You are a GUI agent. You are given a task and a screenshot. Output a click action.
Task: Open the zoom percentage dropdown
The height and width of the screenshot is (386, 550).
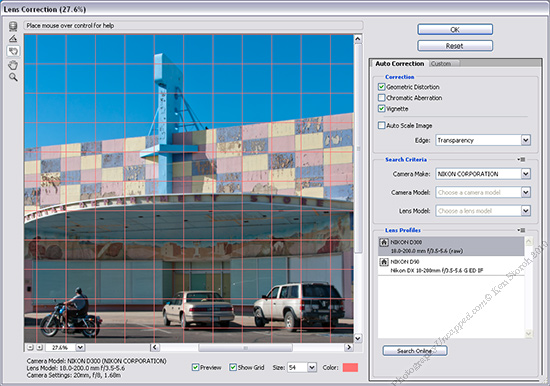[x=80, y=347]
